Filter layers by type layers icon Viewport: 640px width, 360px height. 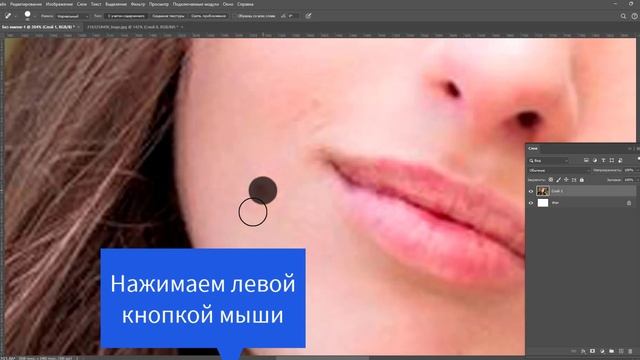click(x=603, y=160)
